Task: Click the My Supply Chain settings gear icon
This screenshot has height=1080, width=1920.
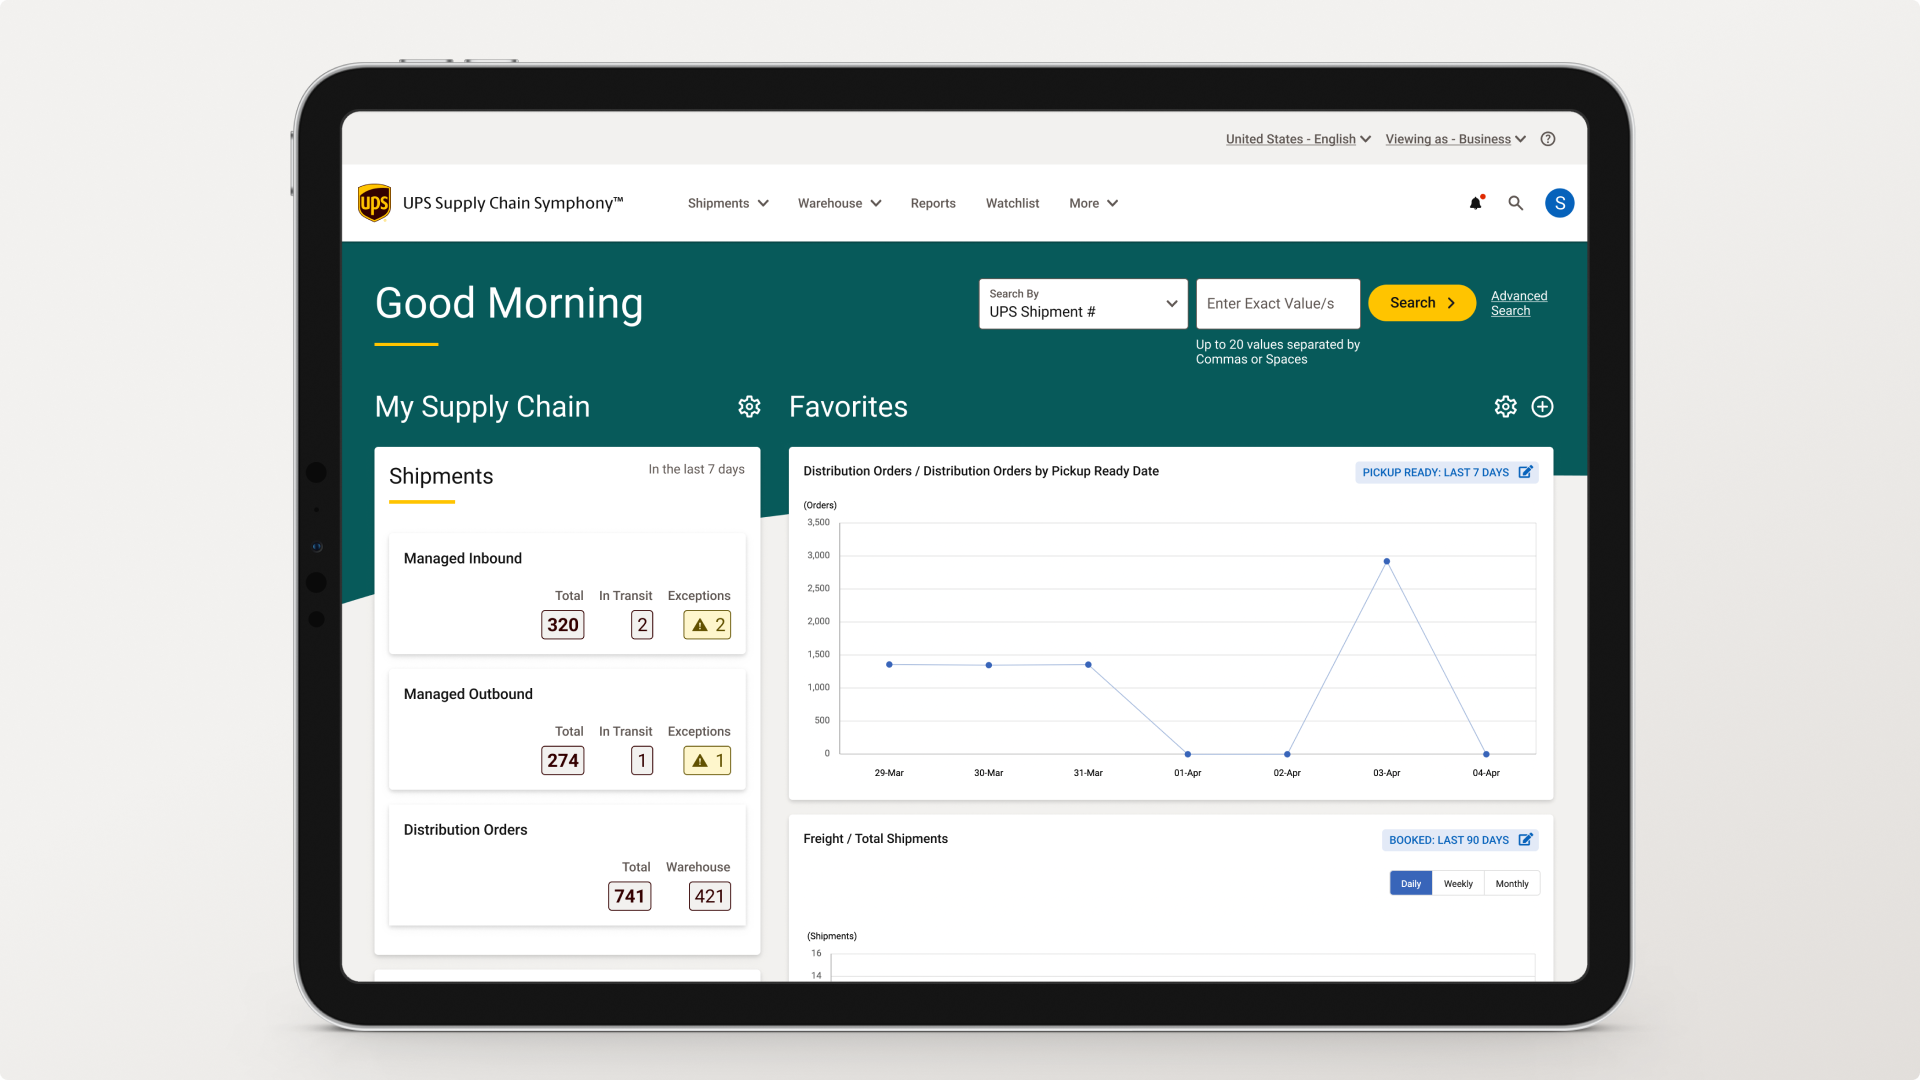Action: (x=749, y=406)
